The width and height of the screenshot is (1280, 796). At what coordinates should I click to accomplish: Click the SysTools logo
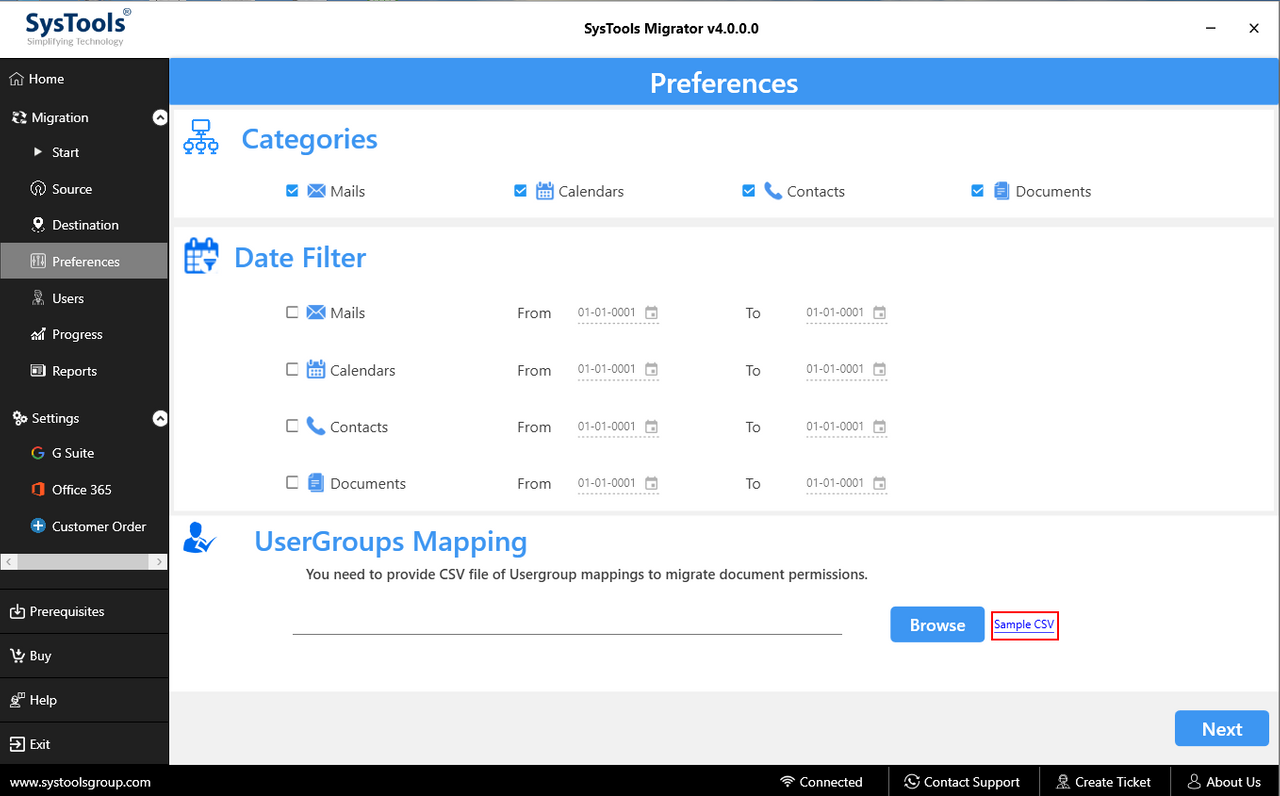pos(77,27)
